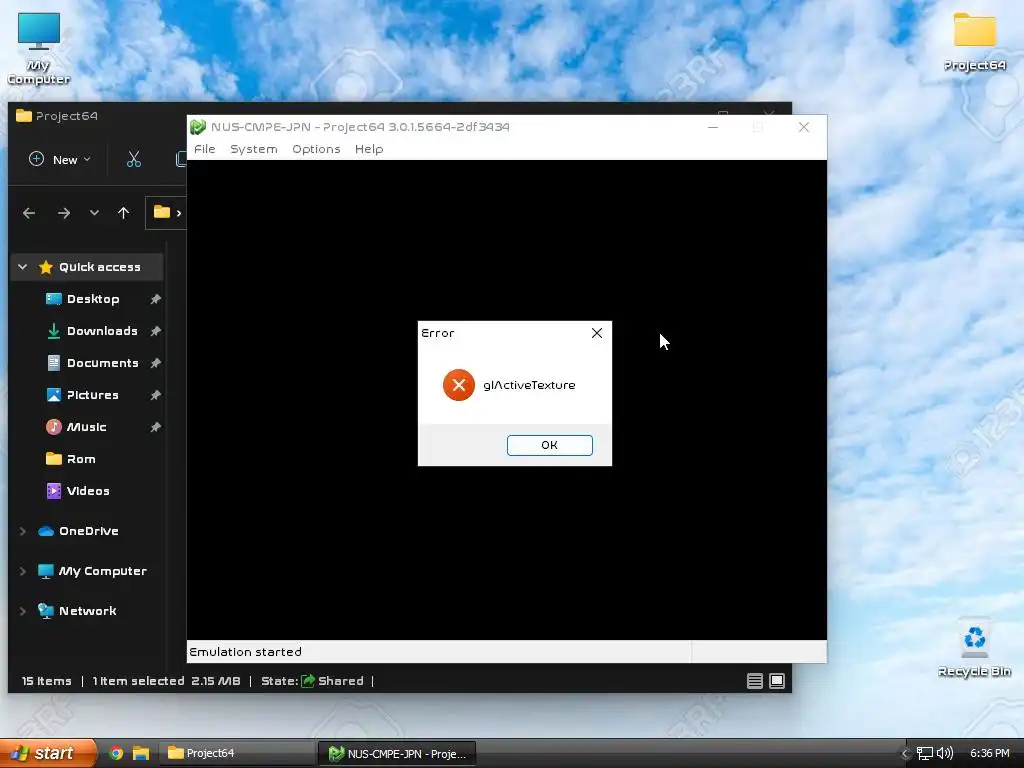The height and width of the screenshot is (768, 1024).
Task: Click the Start button
Action: click(48, 753)
